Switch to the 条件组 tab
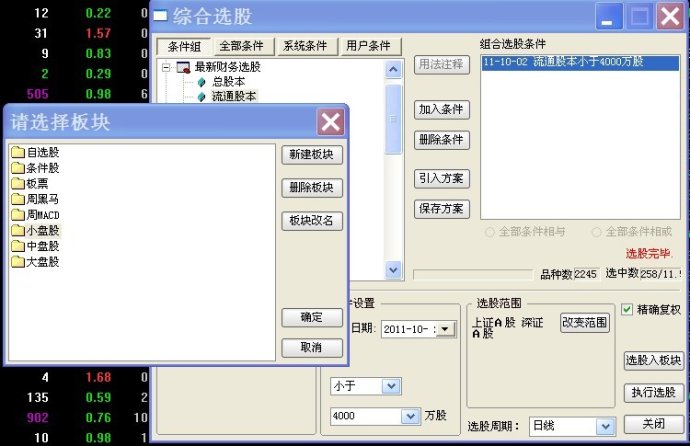The image size is (690, 446). (x=184, y=46)
